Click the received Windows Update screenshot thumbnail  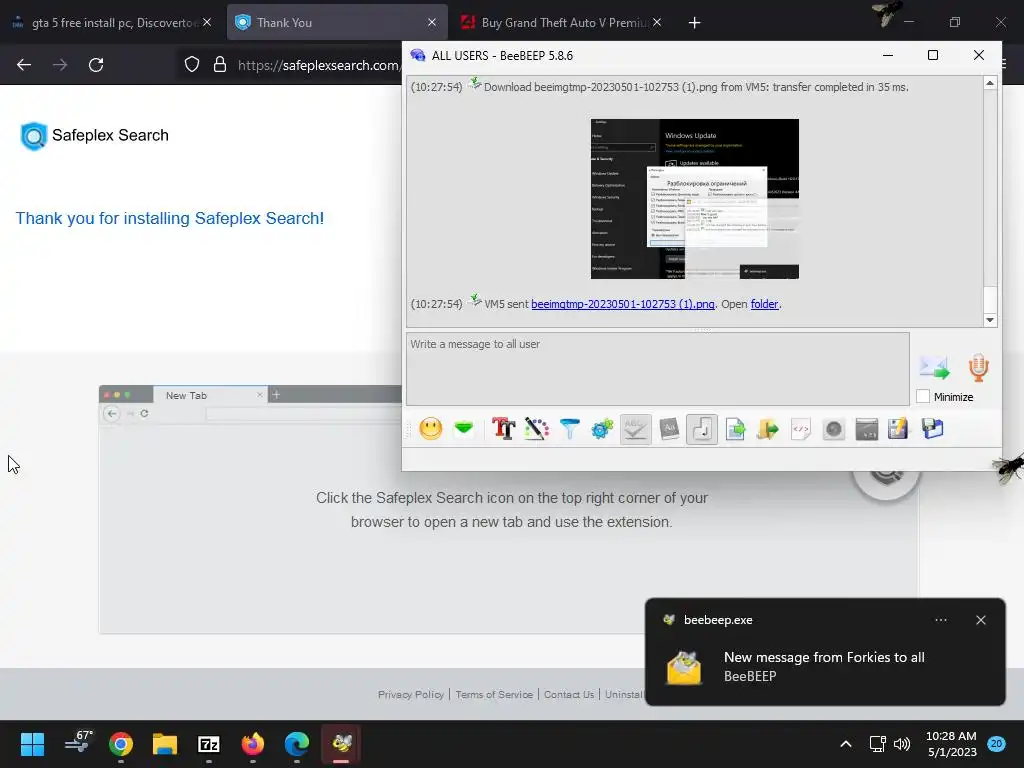[695, 199]
